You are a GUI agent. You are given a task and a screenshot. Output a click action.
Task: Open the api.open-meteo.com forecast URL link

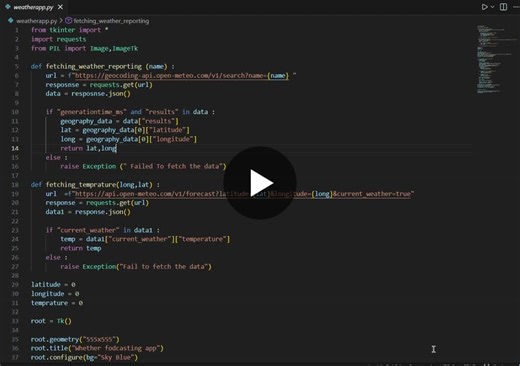(x=243, y=194)
